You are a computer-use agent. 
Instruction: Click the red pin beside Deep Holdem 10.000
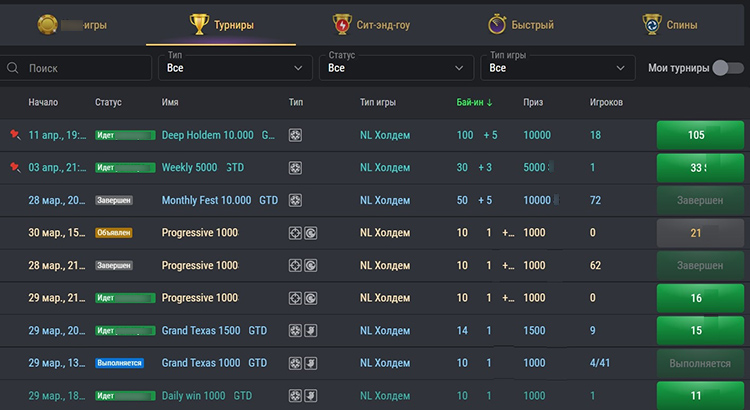(14, 135)
